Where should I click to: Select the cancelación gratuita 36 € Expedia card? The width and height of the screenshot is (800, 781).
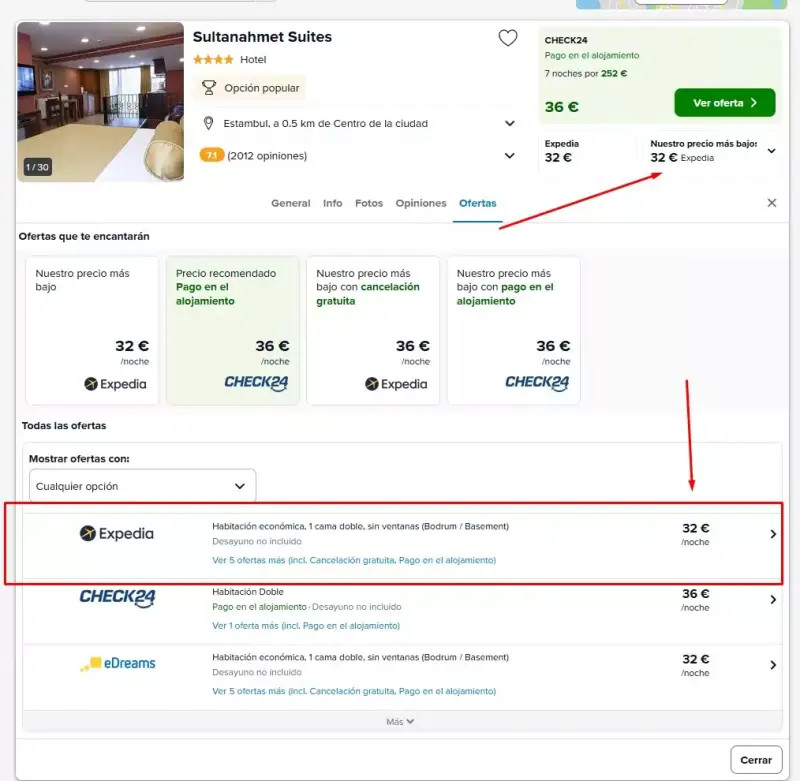(372, 331)
